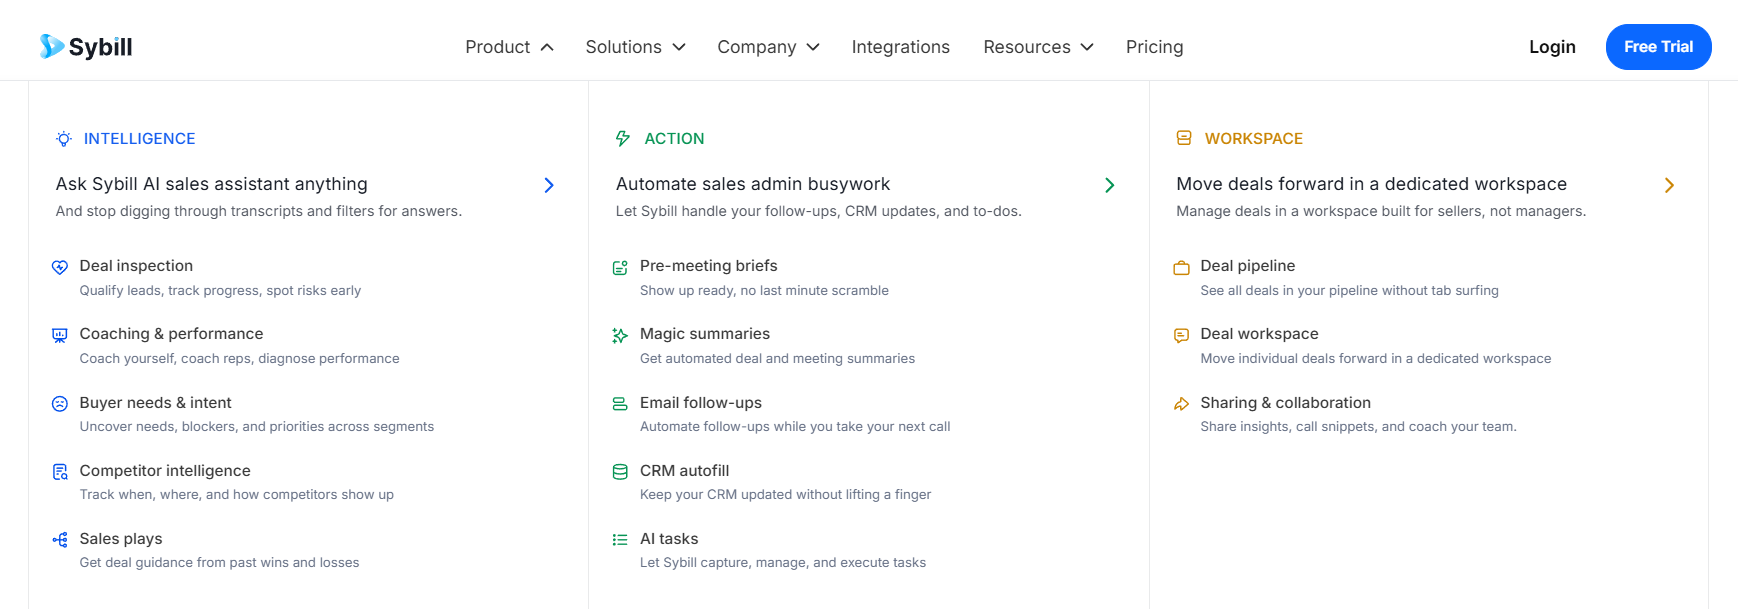Click the Email follow-ups icon
The width and height of the screenshot is (1738, 609).
tap(620, 404)
